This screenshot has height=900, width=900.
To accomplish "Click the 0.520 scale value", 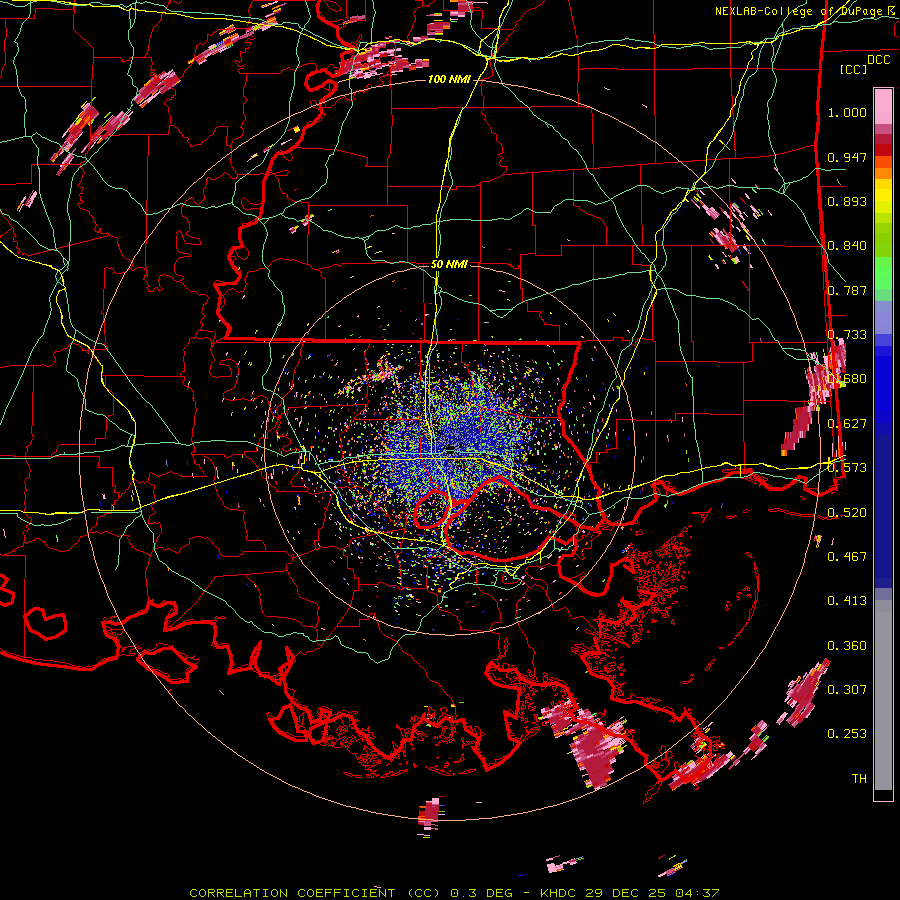I will [x=847, y=512].
